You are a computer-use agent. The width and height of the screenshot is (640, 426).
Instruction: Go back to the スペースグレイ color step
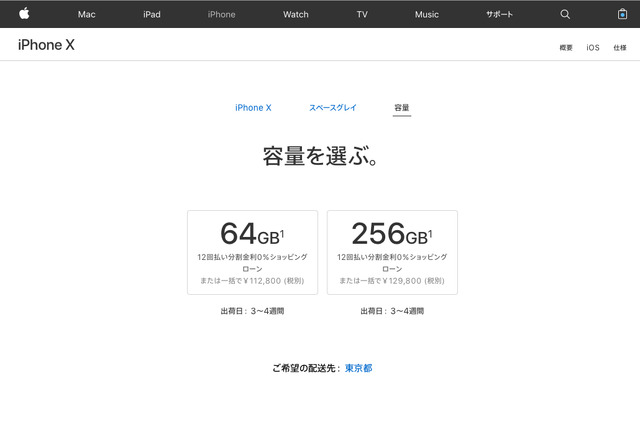tap(333, 108)
